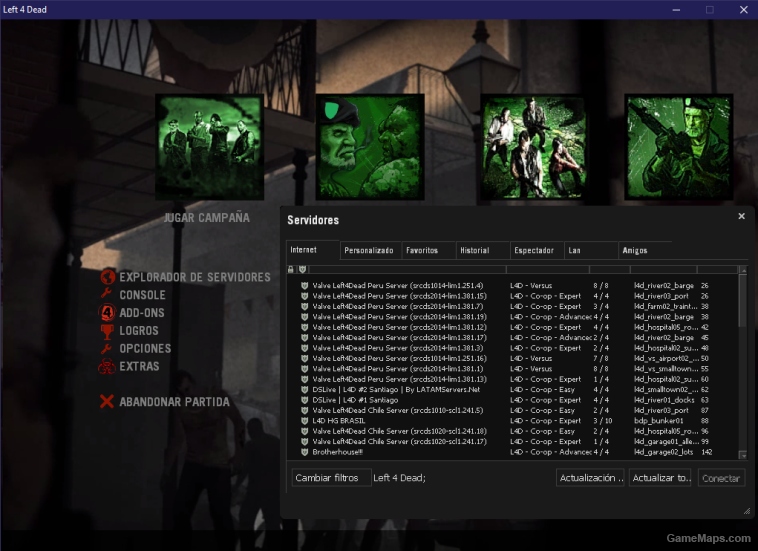Screen dimensions: 758x551
Task: Select DSLive L4D #2 Santiago server row
Action: [x=512, y=390]
